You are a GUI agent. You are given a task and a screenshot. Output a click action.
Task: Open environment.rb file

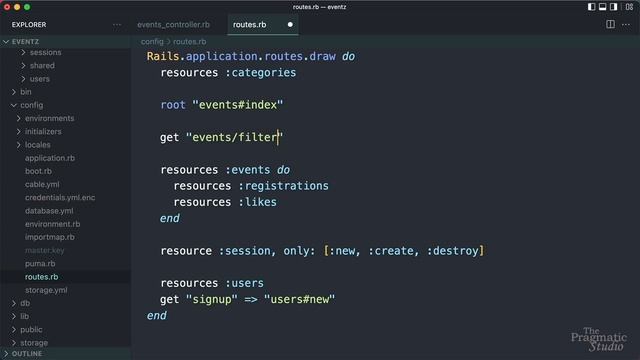point(52,224)
